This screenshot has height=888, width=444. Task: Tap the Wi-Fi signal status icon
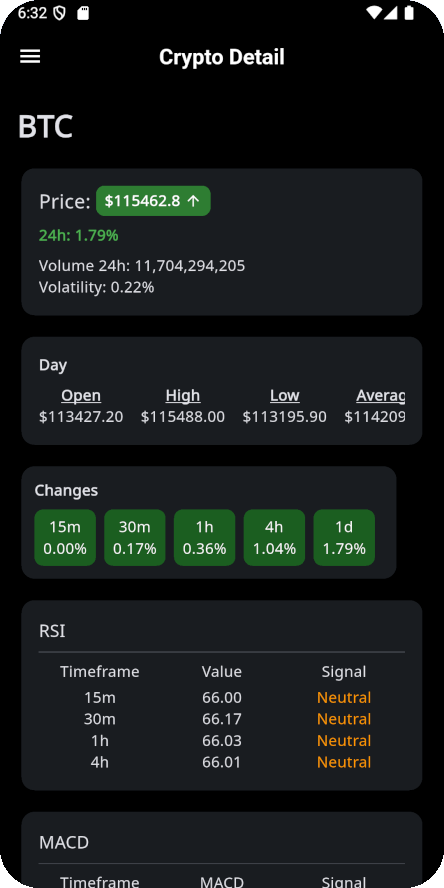point(374,13)
